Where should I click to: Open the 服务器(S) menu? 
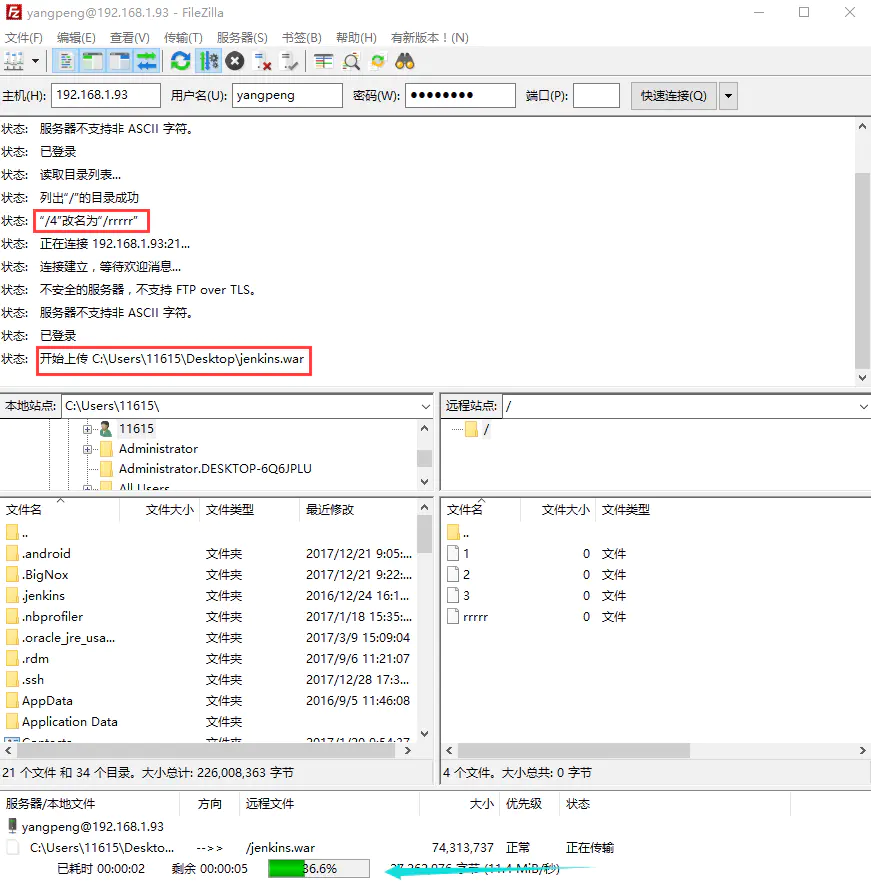pos(242,37)
